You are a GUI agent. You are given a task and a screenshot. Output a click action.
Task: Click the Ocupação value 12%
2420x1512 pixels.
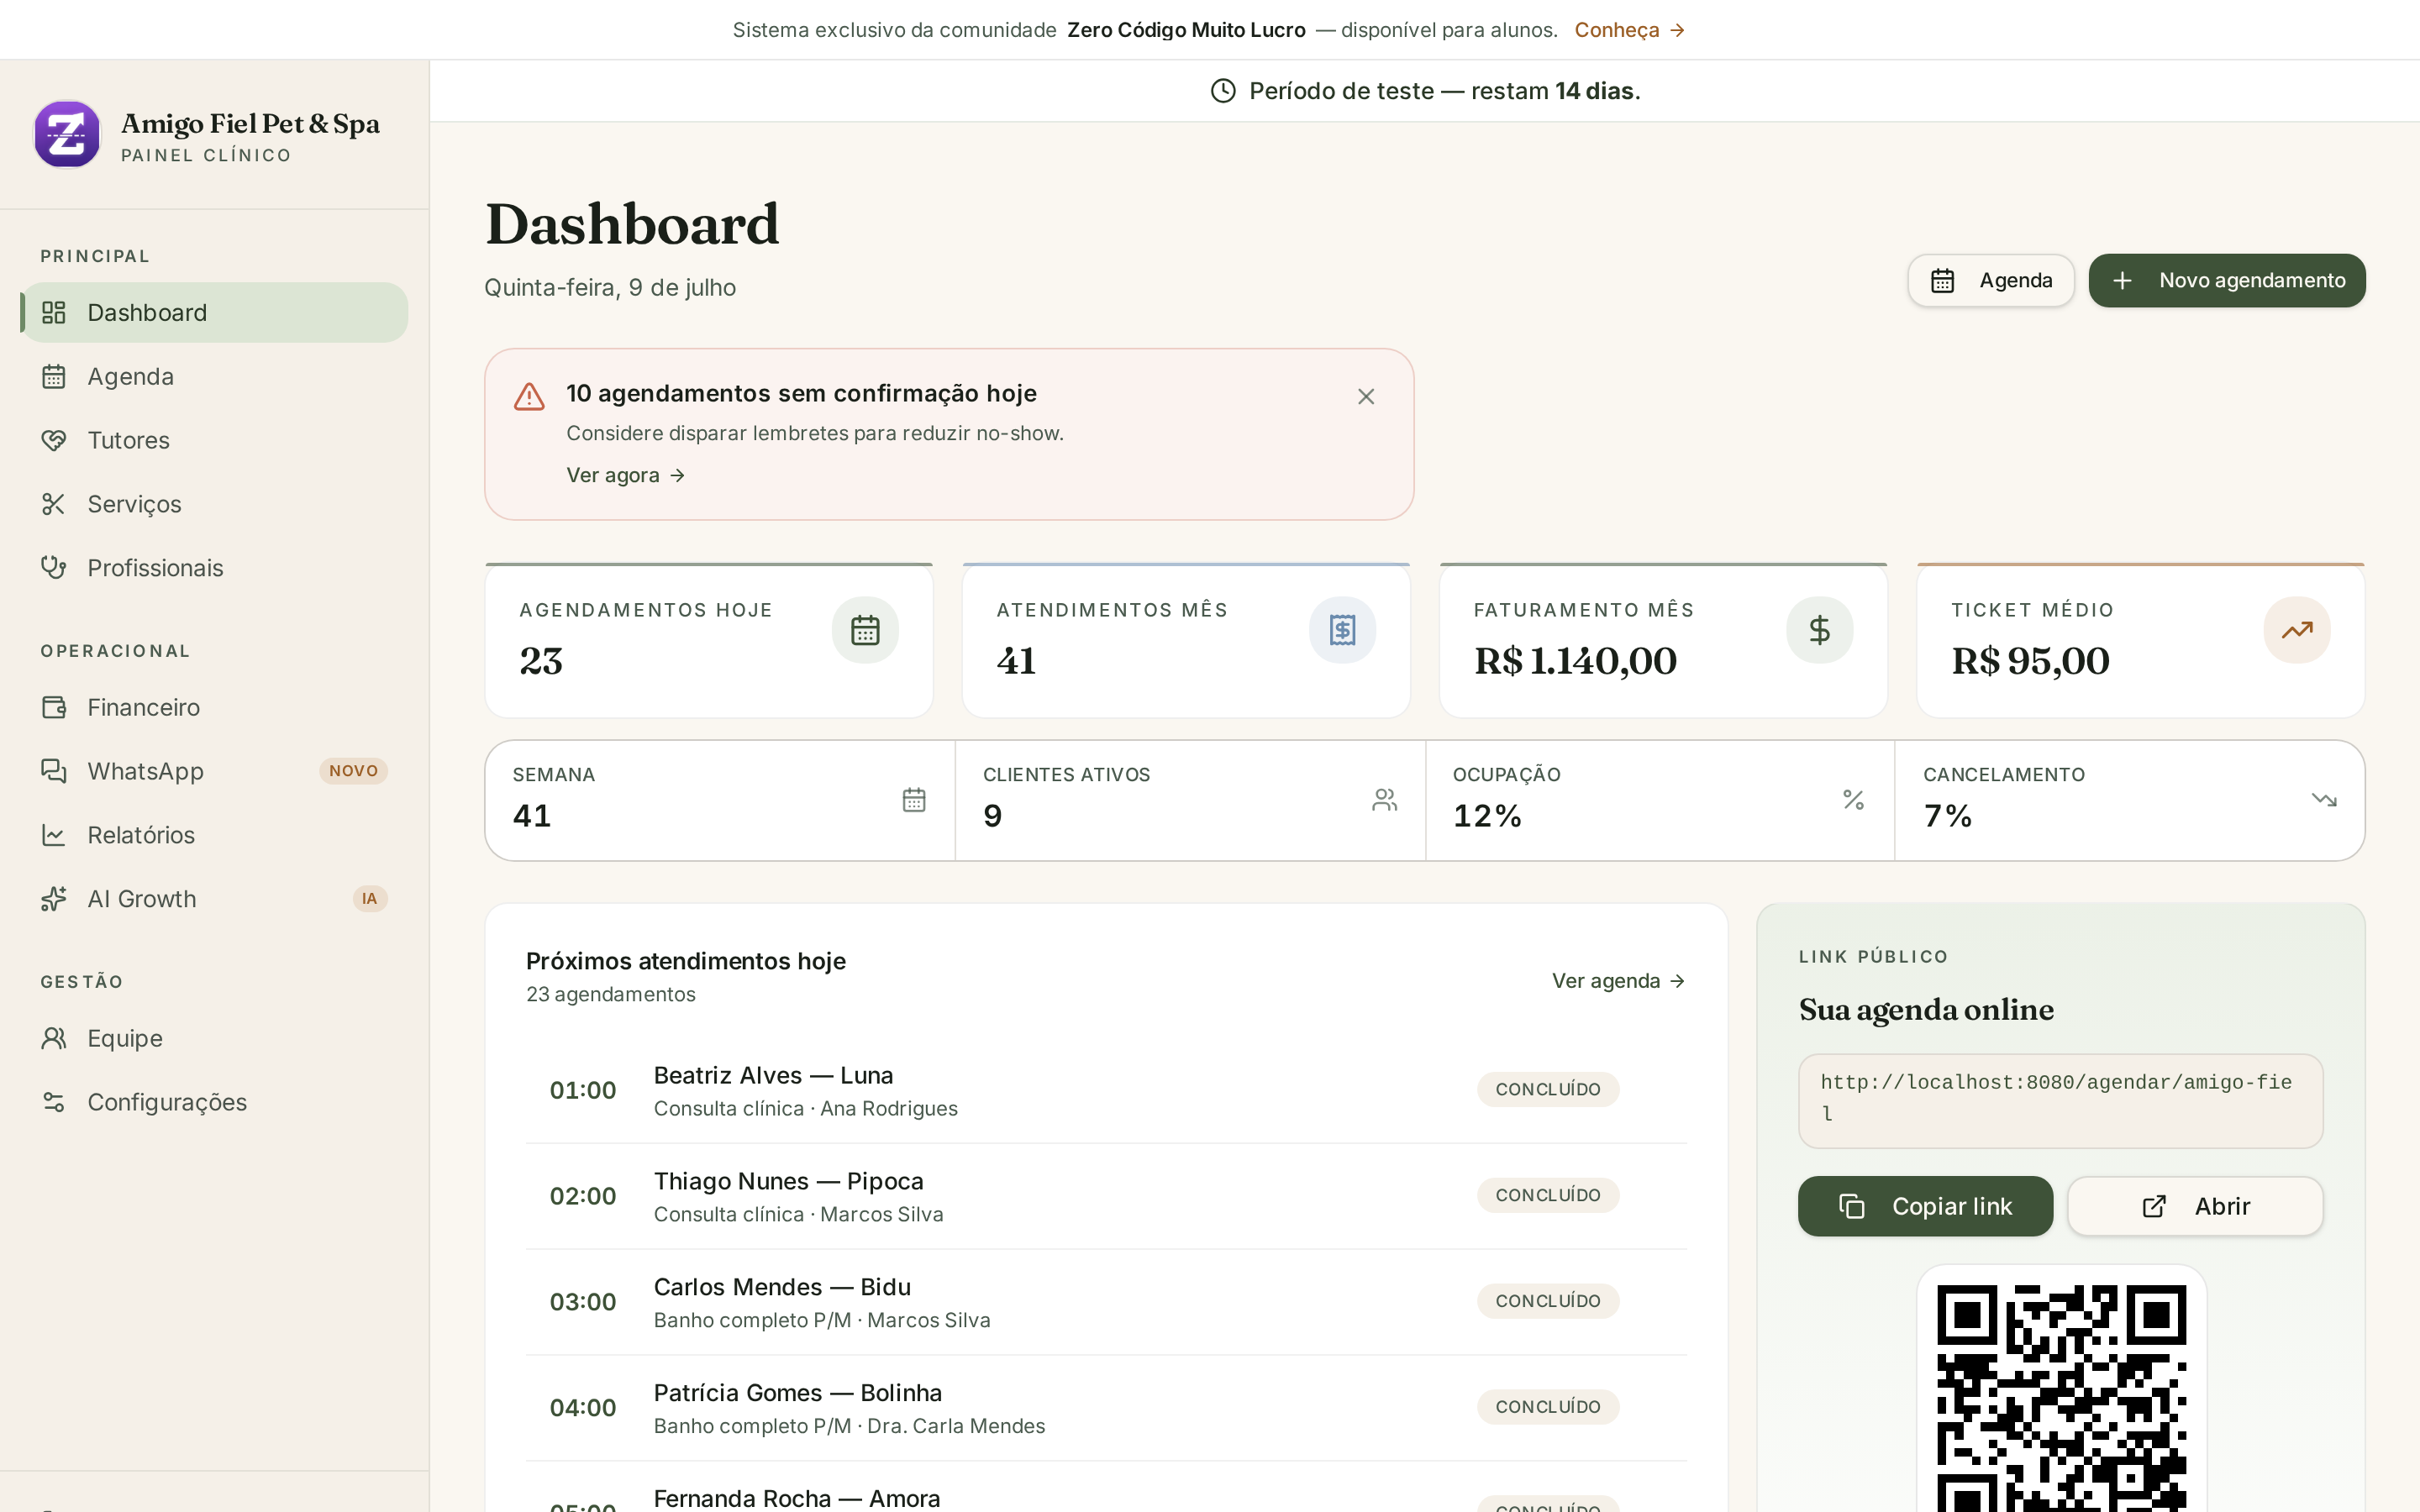(x=1487, y=816)
